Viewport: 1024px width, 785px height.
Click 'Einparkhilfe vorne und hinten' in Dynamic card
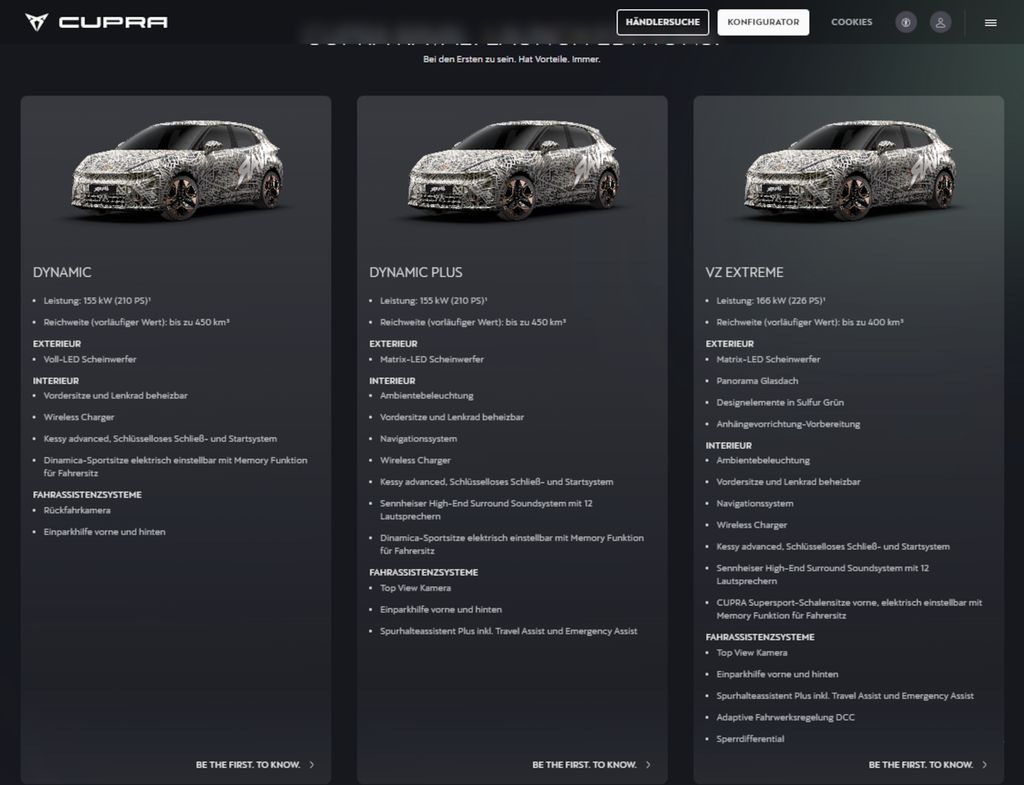coord(104,532)
